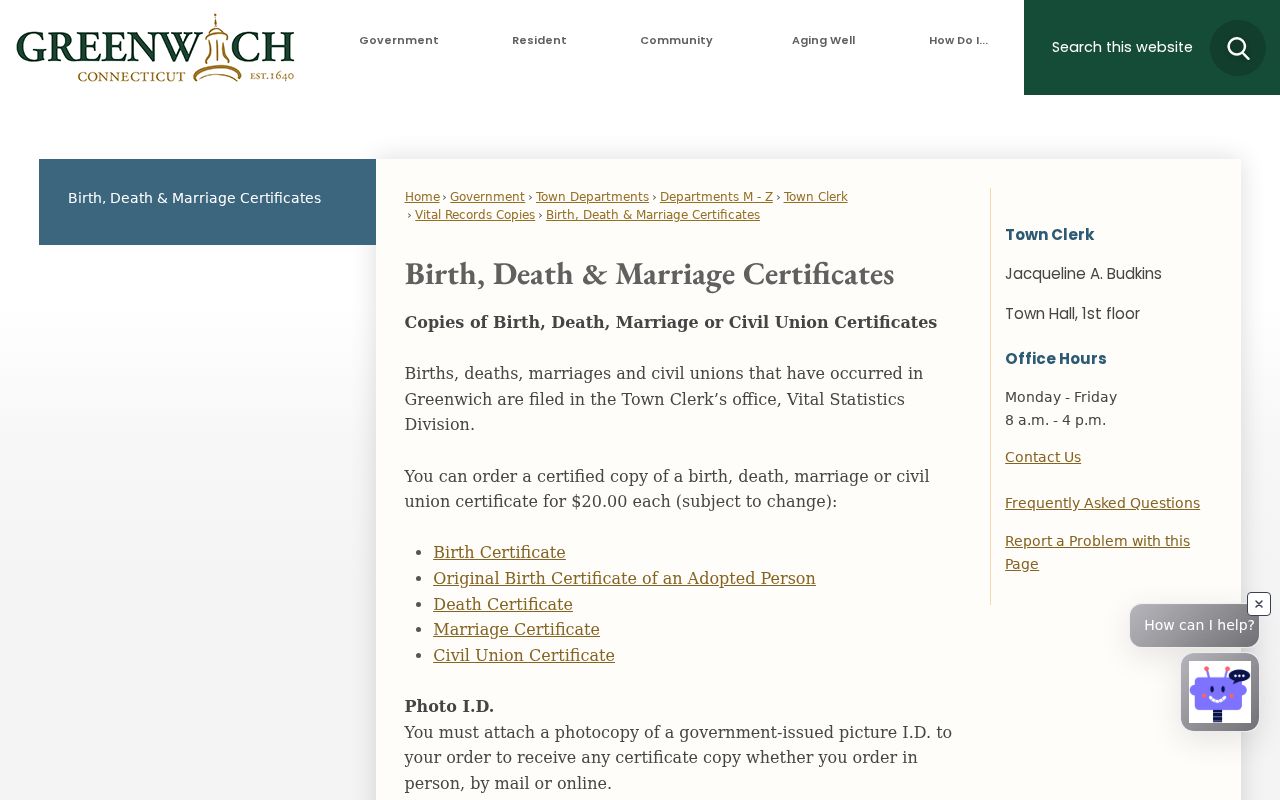Open Original Birth Certificate of an Adopted Person
Screen dimensions: 1280x800
point(624,578)
